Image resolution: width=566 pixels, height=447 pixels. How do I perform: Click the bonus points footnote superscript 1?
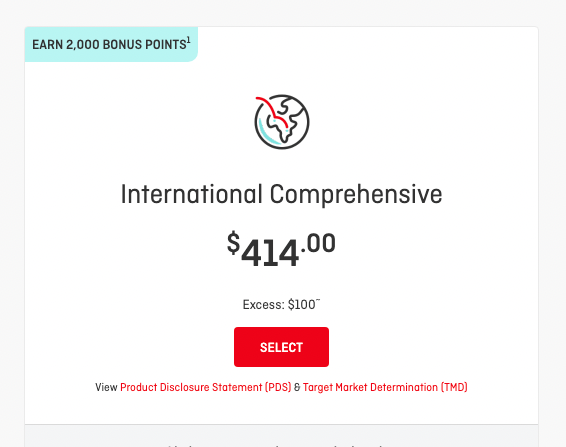pos(188,39)
